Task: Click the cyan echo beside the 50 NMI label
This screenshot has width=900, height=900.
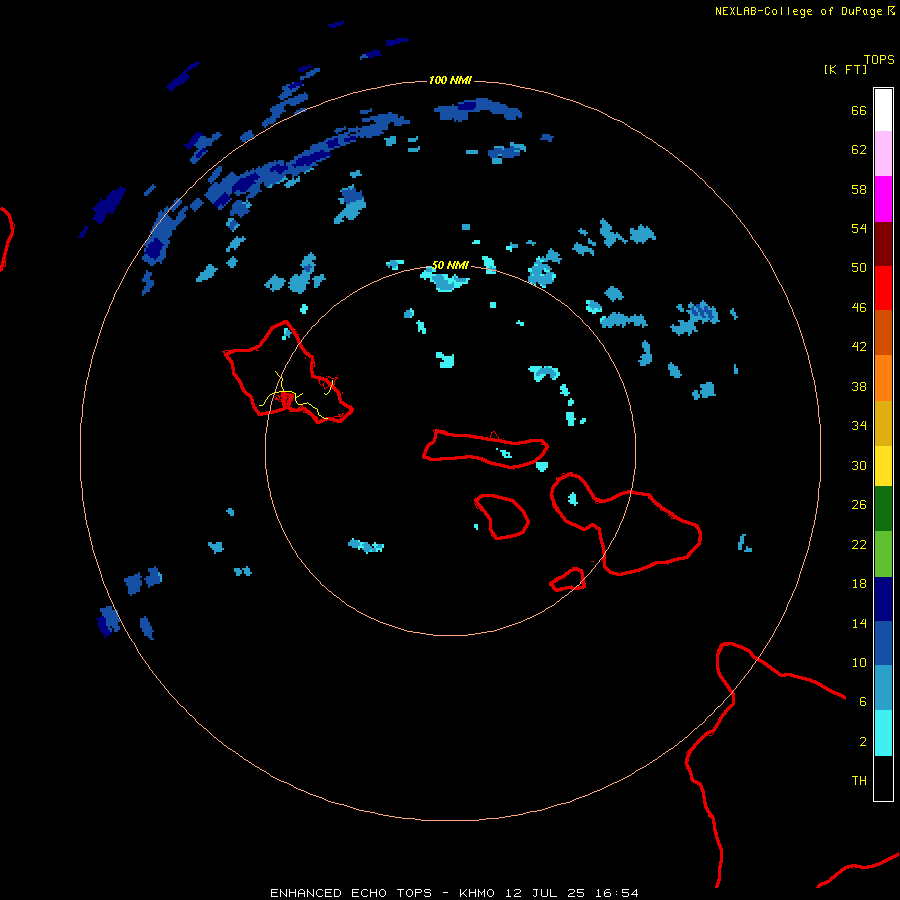Action: (445, 281)
